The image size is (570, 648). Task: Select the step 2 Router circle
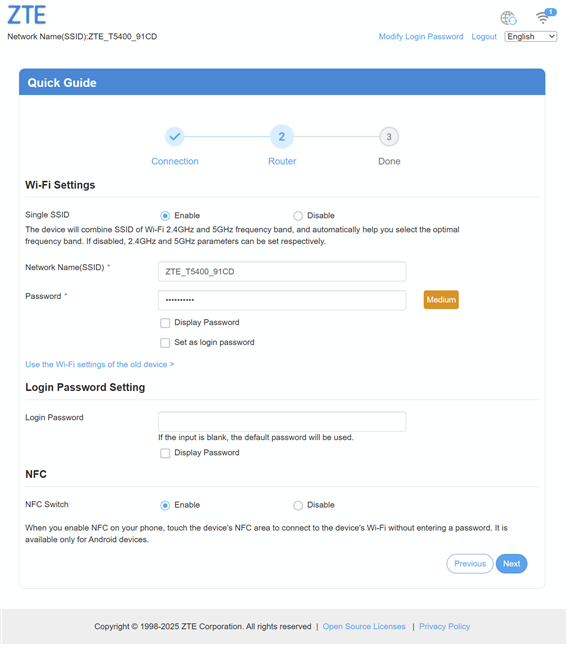pos(281,136)
